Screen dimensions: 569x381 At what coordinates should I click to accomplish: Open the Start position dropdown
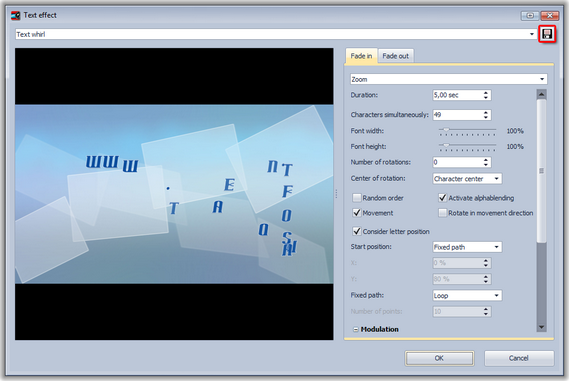point(467,247)
